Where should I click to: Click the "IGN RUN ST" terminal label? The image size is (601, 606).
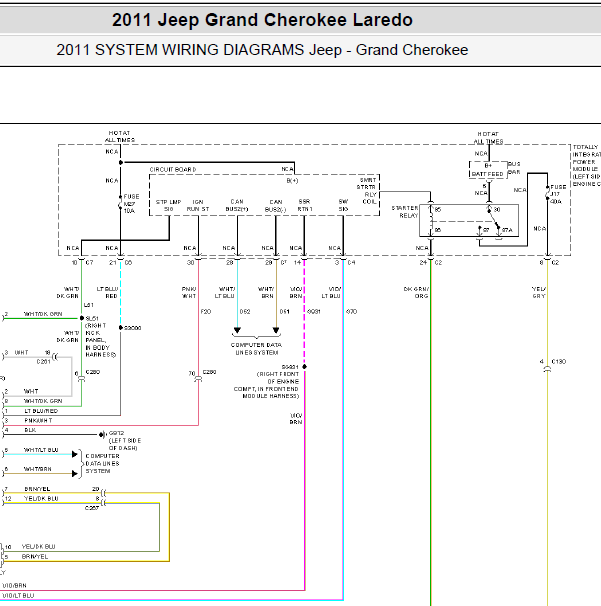[x=198, y=206]
